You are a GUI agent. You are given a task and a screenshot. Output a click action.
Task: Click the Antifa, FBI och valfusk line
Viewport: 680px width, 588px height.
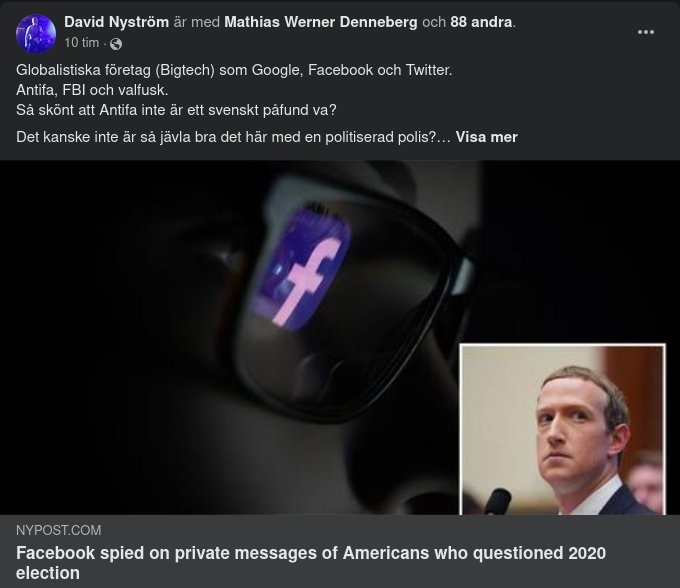click(x=92, y=90)
